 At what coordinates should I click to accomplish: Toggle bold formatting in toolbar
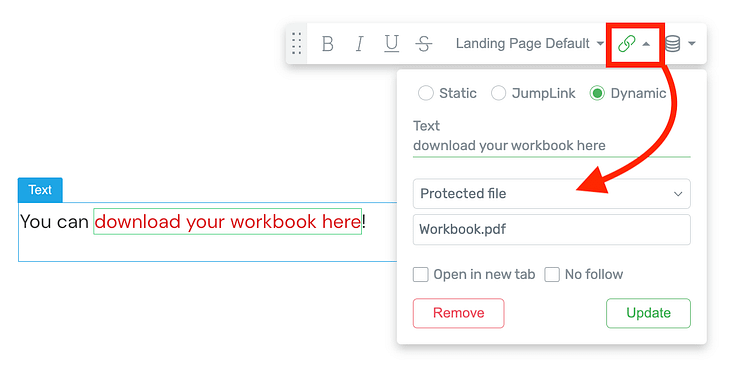coord(328,44)
